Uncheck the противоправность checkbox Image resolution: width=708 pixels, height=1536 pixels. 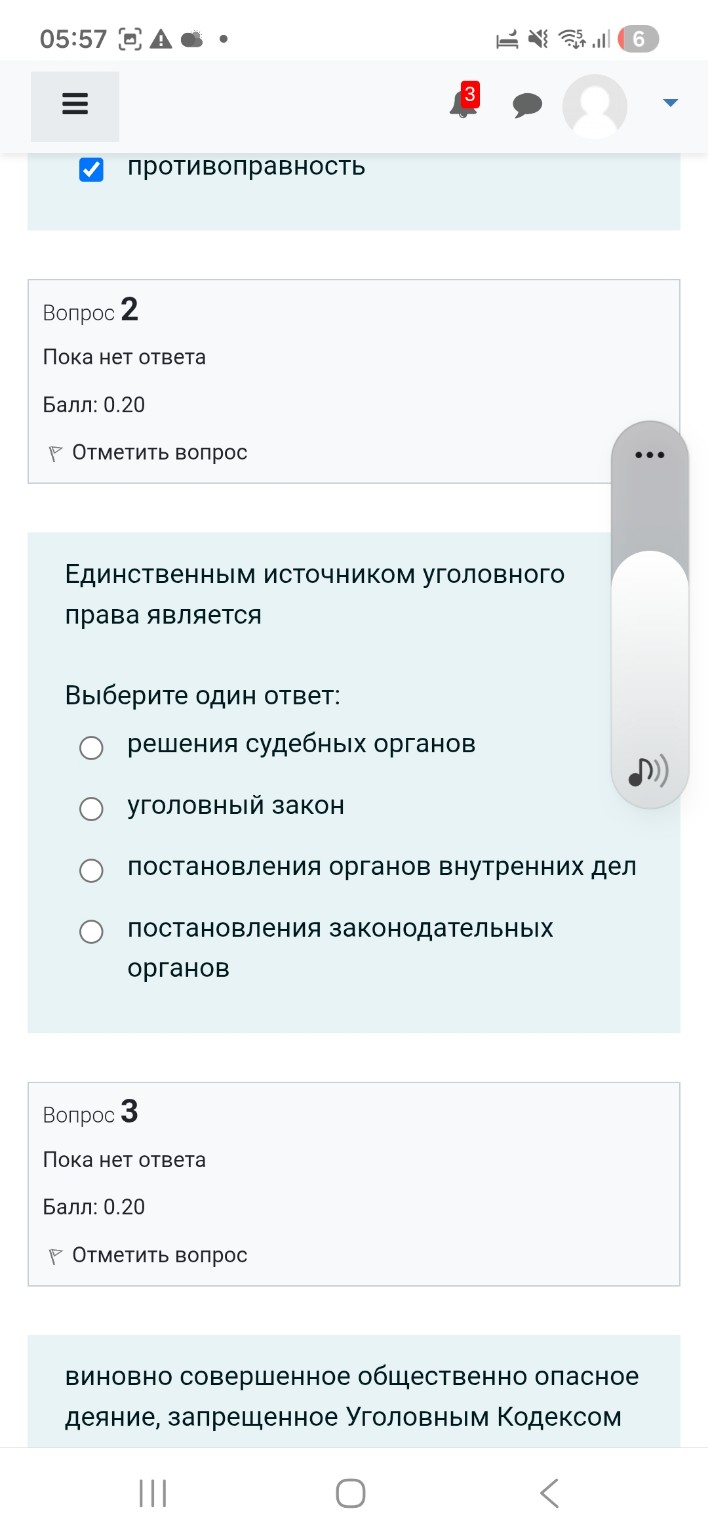[91, 169]
